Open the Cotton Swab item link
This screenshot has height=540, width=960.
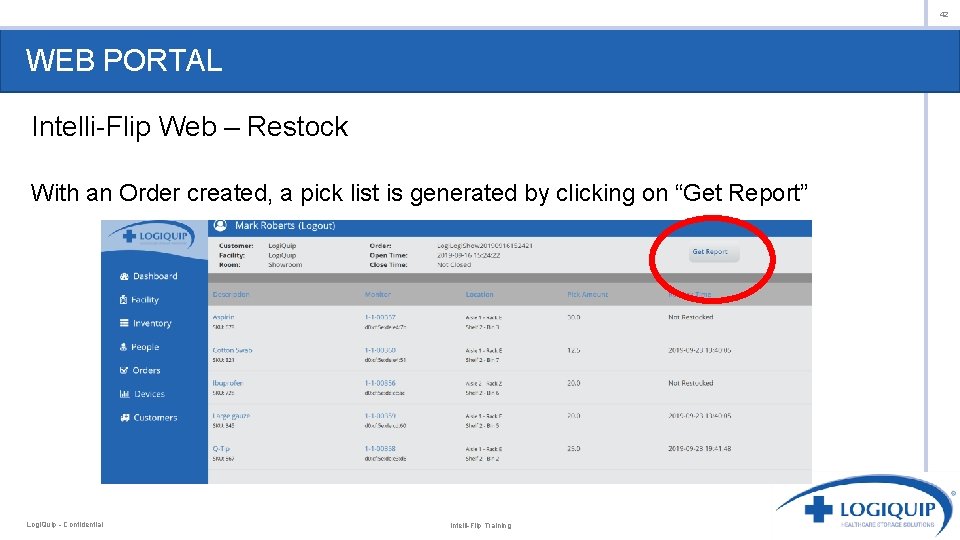pos(232,350)
